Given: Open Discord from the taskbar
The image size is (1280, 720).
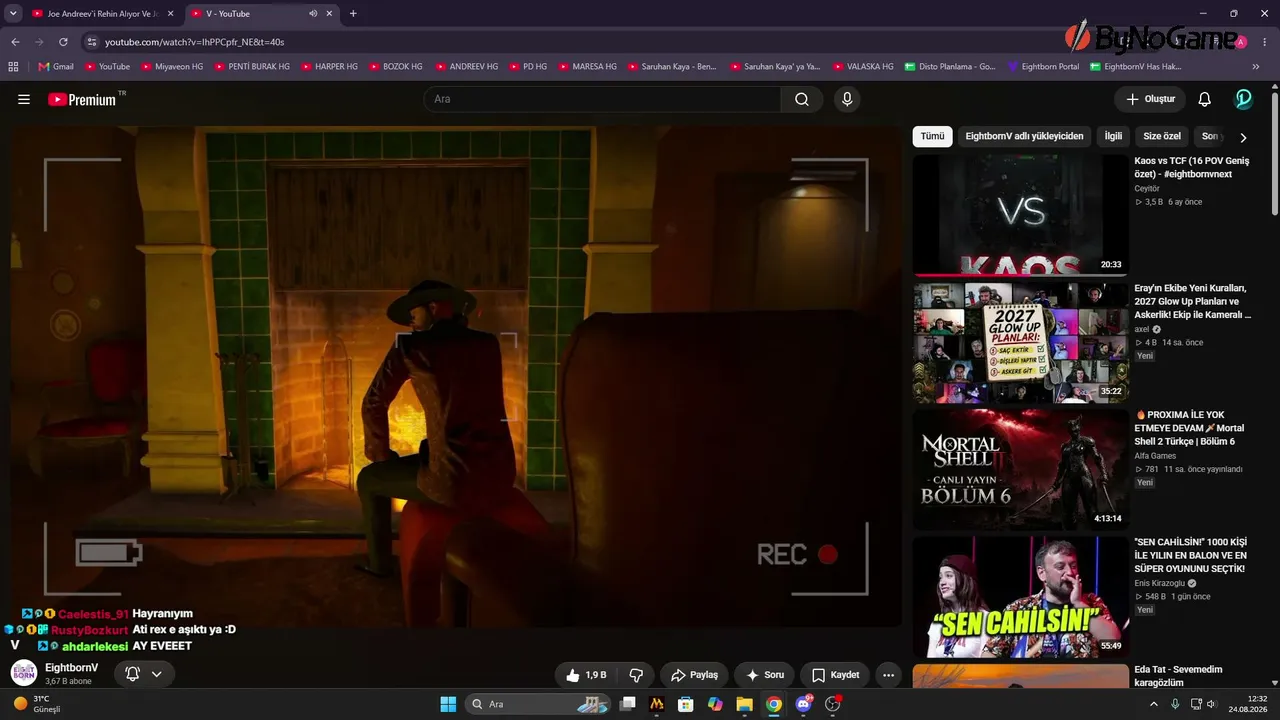Looking at the screenshot, I should tap(803, 704).
